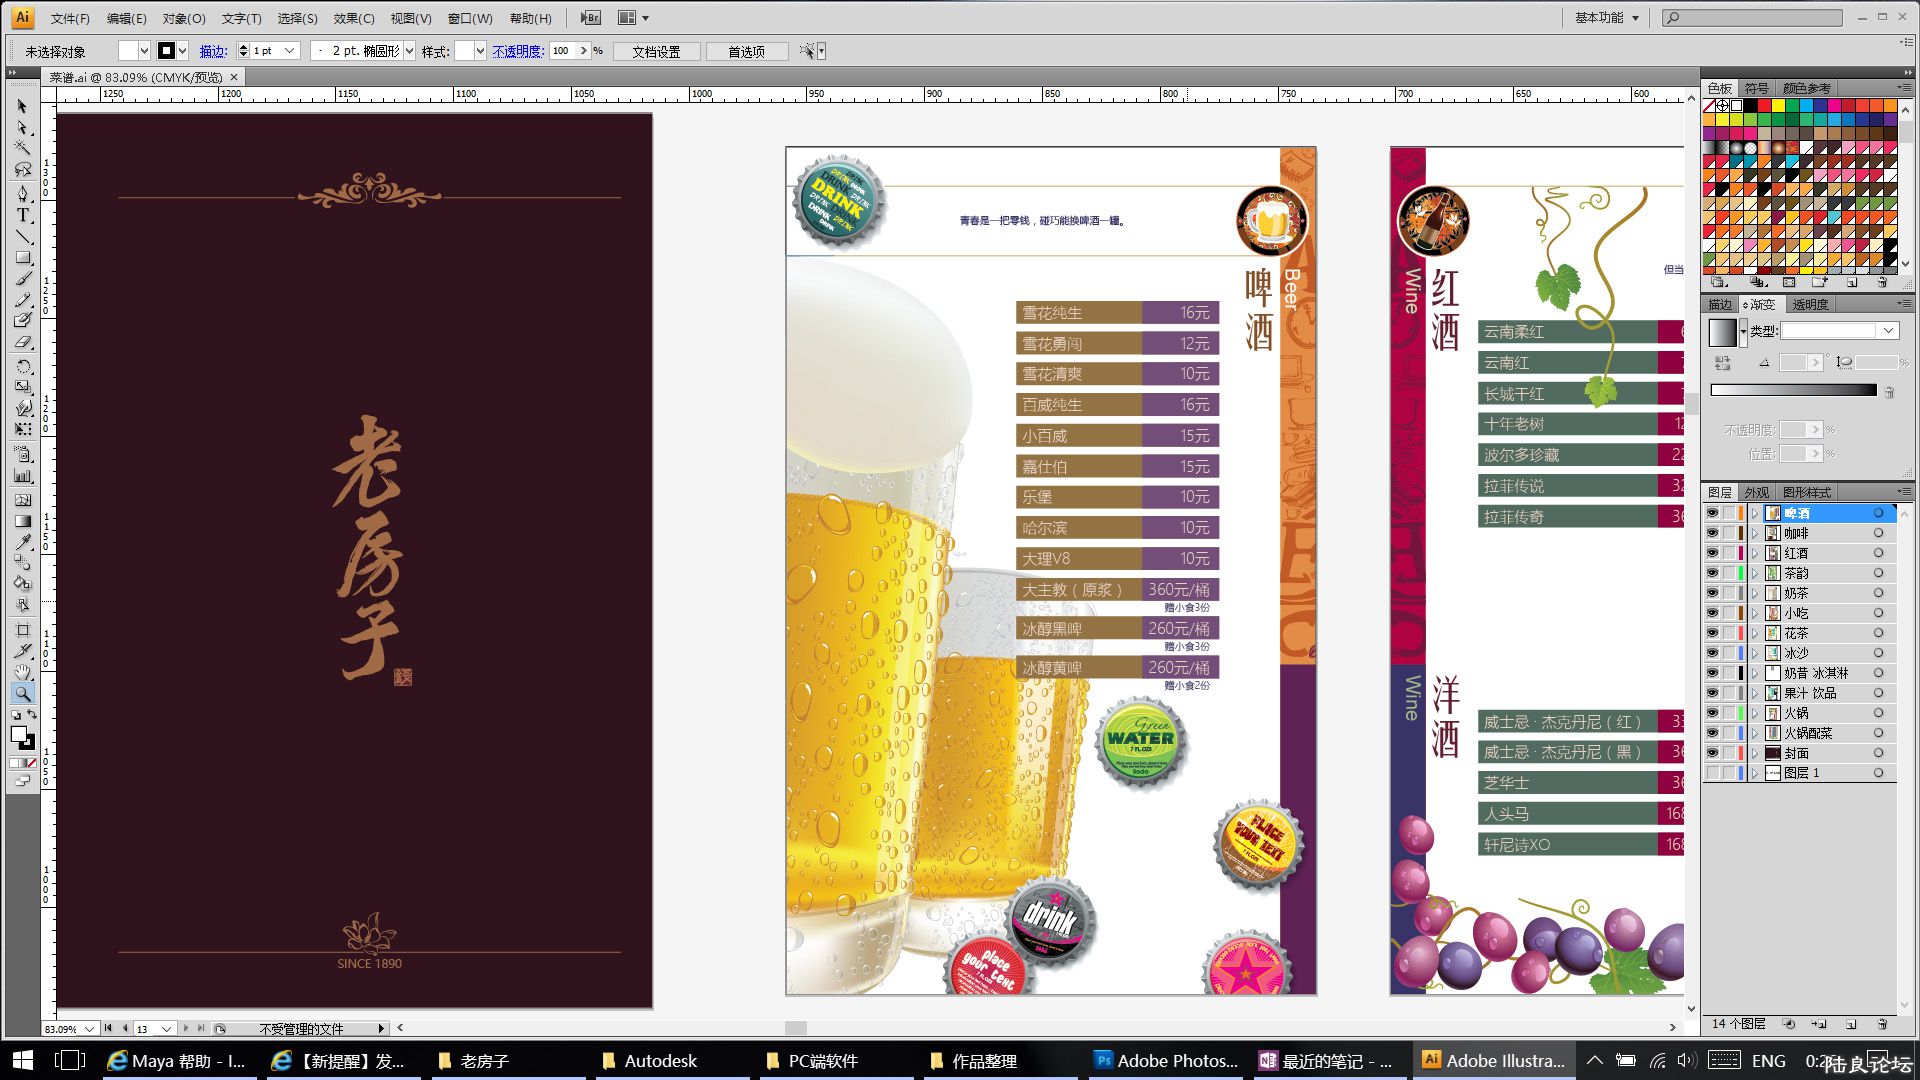Open the 效果(C) menu
This screenshot has height=1080, width=1920.
tap(354, 18)
